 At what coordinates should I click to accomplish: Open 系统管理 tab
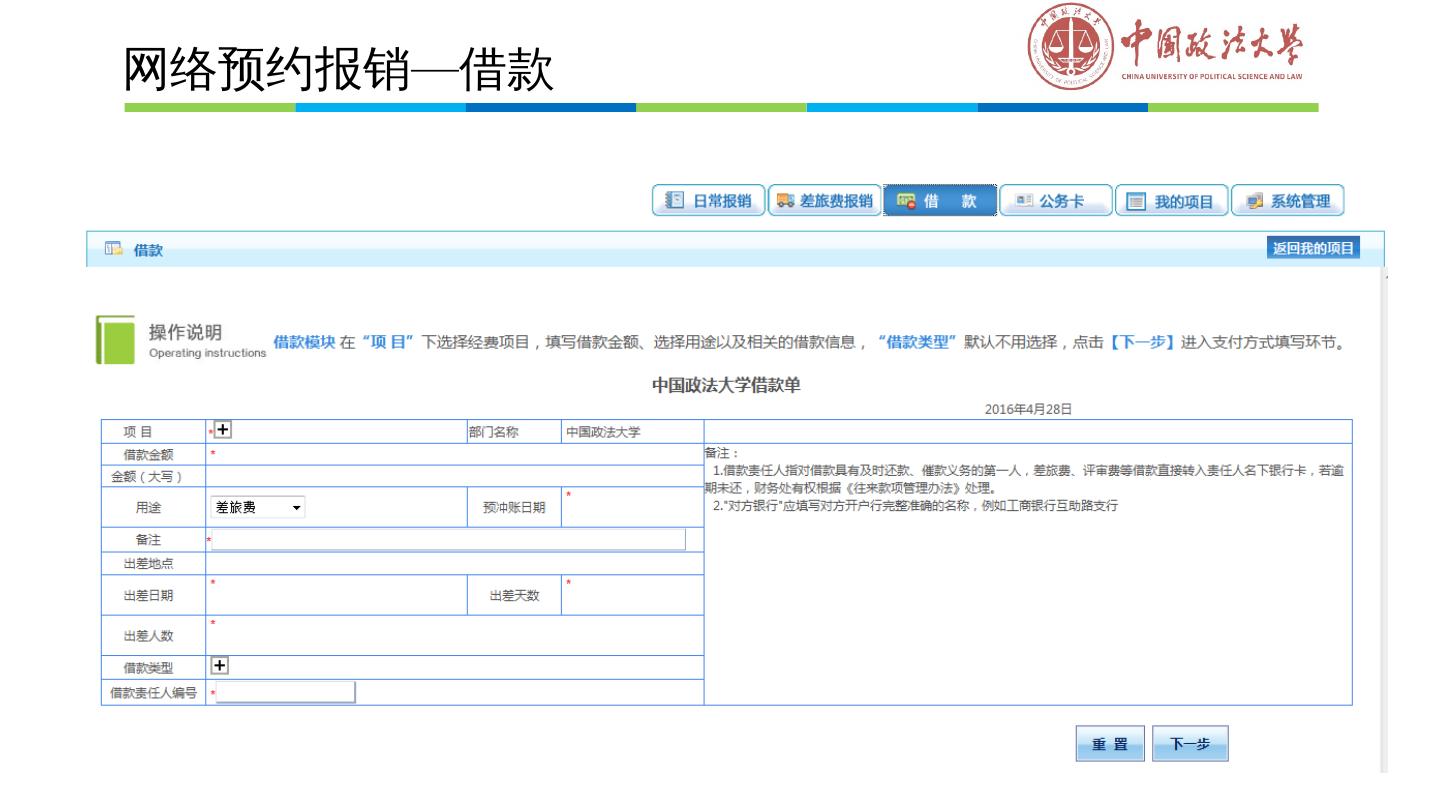pos(1288,201)
